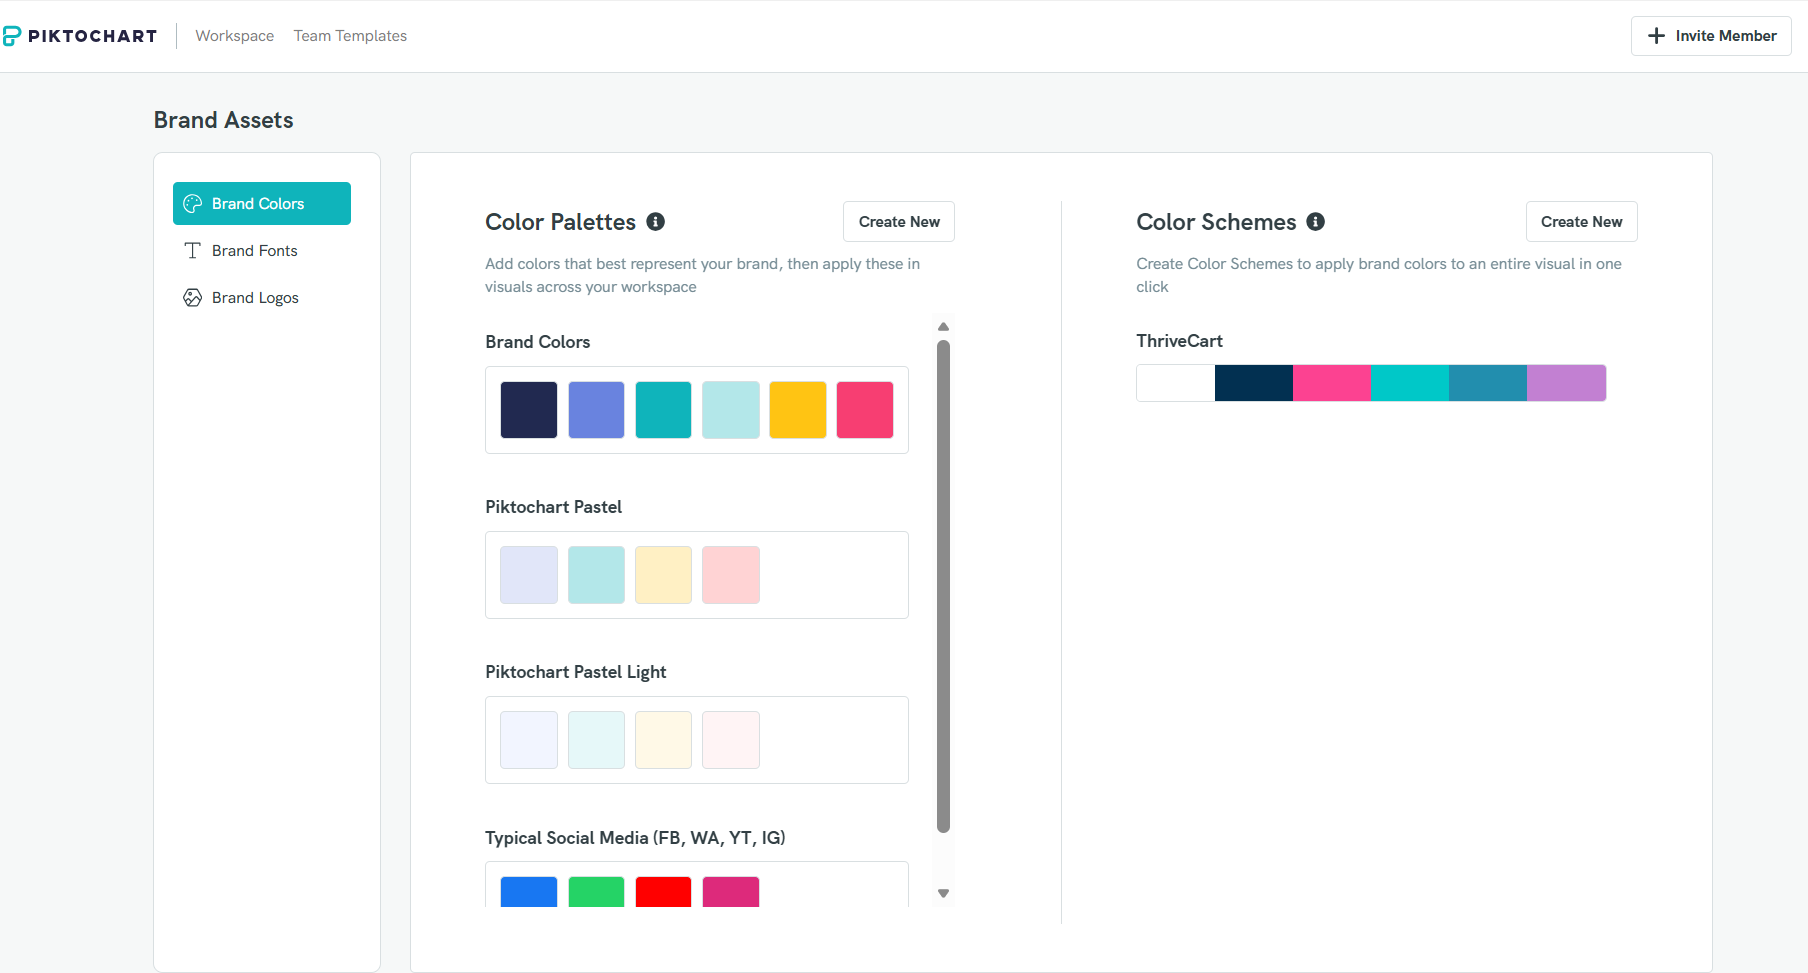This screenshot has height=973, width=1808.
Task: Select the yellow swatch in Brand Colors
Action: [797, 409]
